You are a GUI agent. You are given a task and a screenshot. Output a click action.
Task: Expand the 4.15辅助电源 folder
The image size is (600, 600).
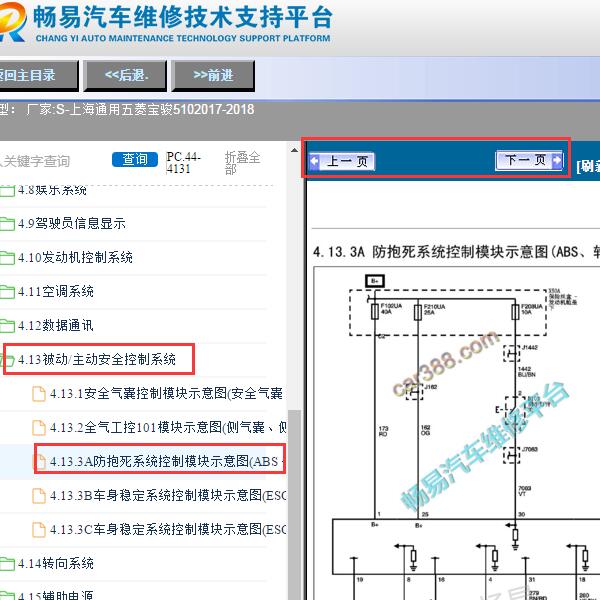point(7,596)
